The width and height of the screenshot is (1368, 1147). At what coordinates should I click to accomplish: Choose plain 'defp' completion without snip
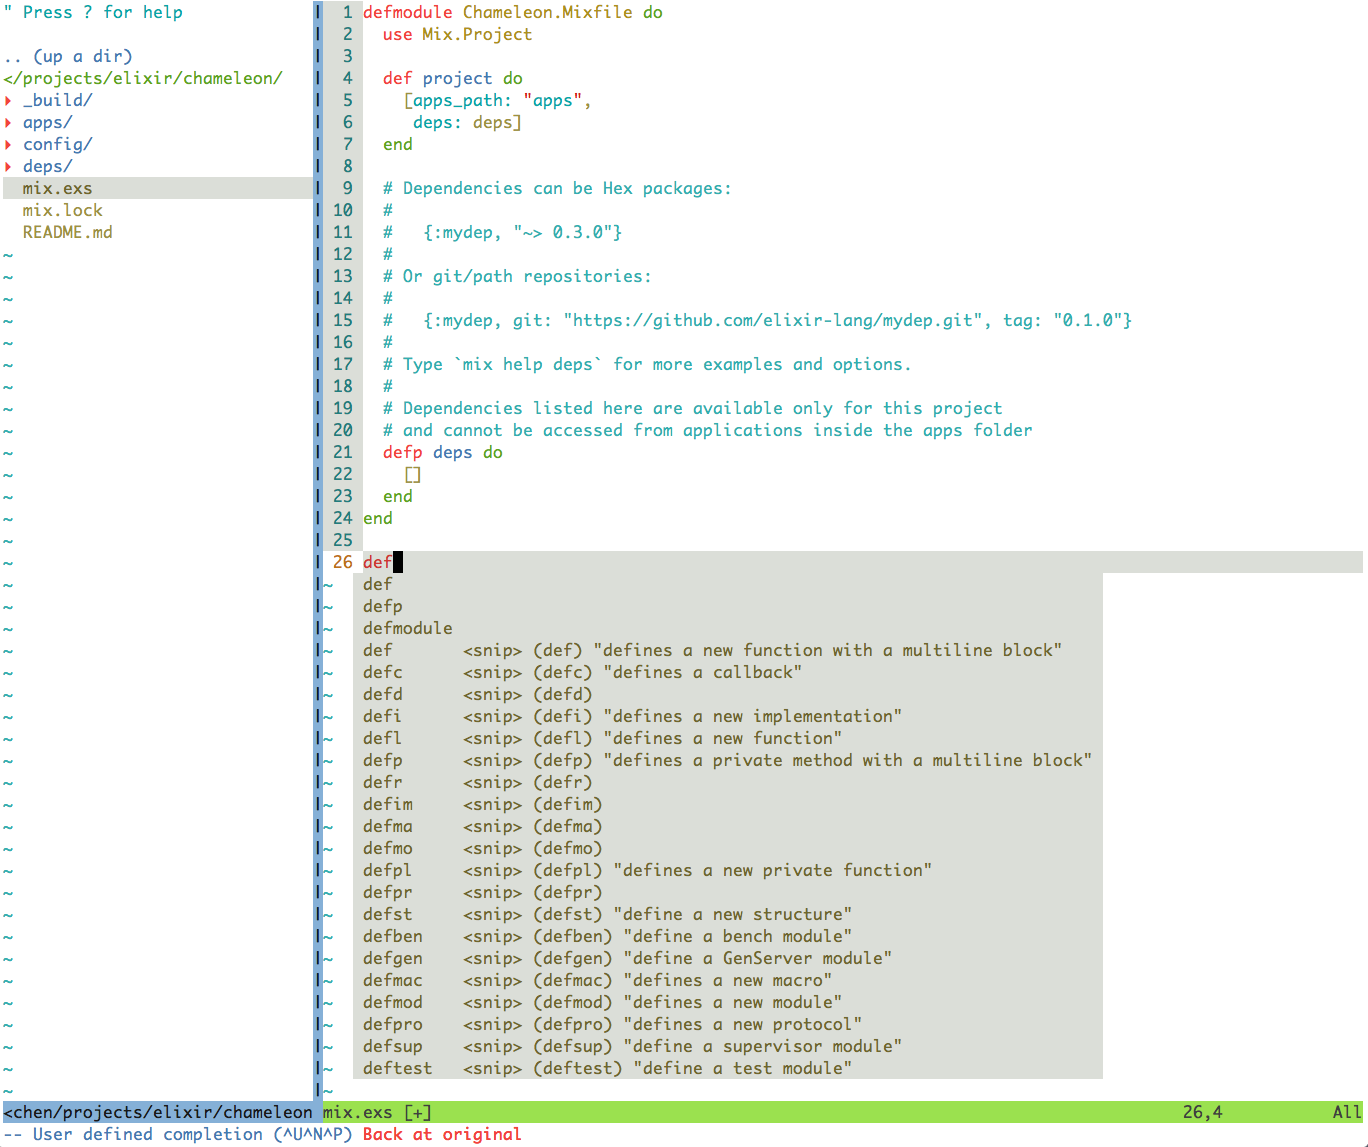pos(728,606)
